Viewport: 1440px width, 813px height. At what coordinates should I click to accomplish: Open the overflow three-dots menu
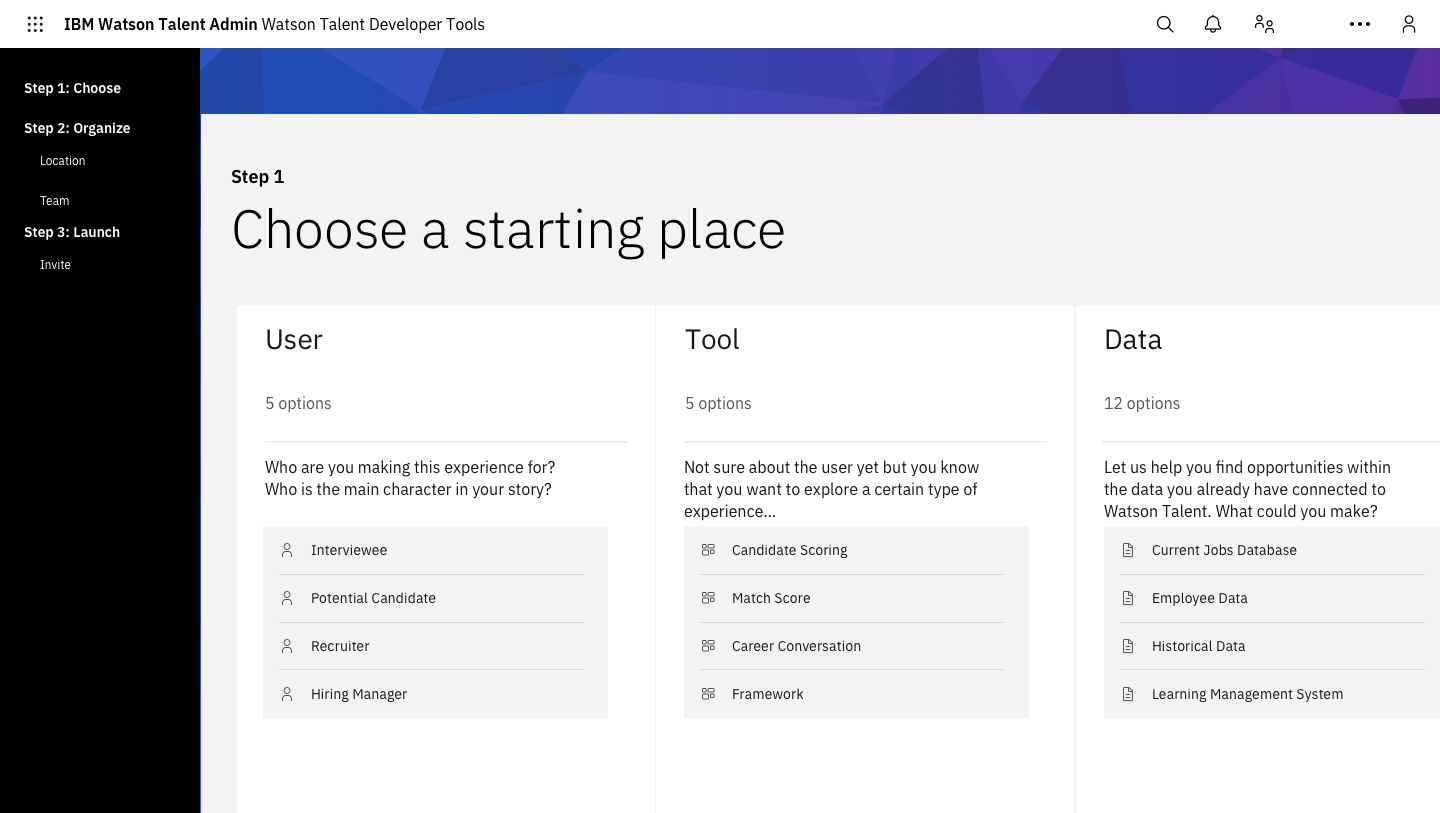click(1360, 24)
